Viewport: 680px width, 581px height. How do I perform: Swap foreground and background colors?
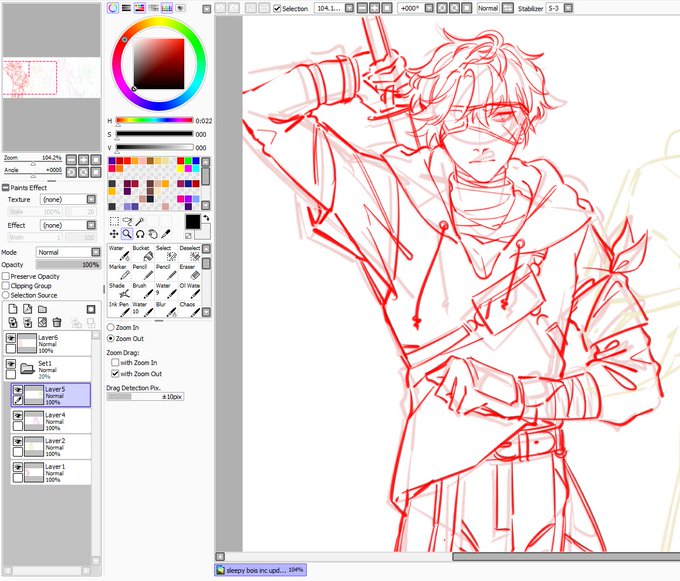click(206, 218)
